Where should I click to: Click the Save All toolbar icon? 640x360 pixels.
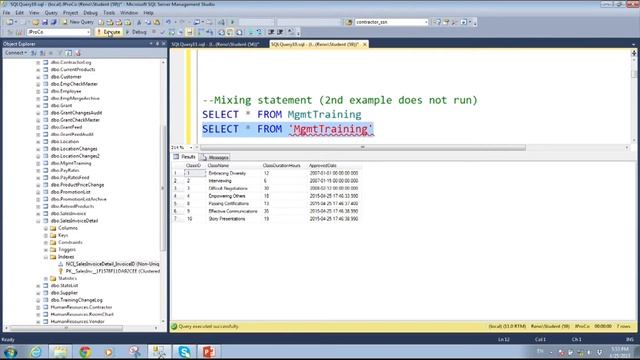pos(53,22)
